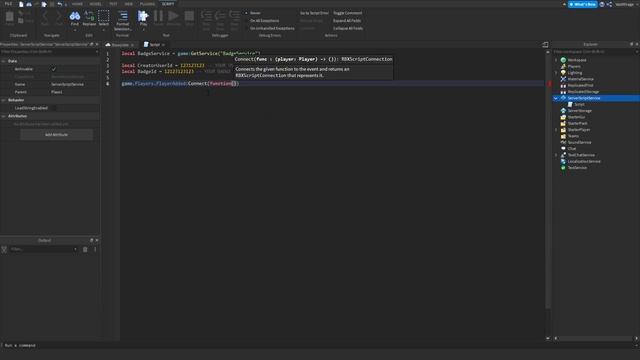Expand the TextChatService tree node
The height and width of the screenshot is (360, 640).
(x=556, y=155)
